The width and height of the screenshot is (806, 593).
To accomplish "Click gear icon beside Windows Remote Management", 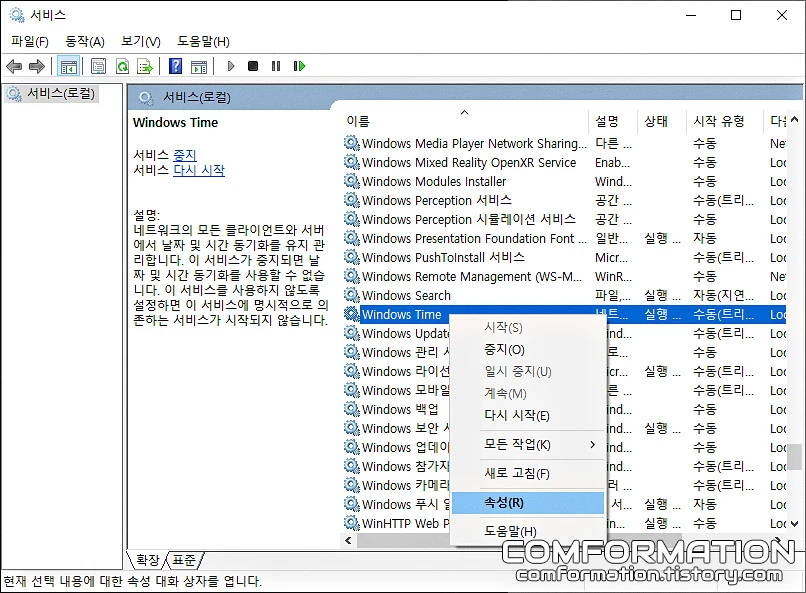I will coord(352,276).
